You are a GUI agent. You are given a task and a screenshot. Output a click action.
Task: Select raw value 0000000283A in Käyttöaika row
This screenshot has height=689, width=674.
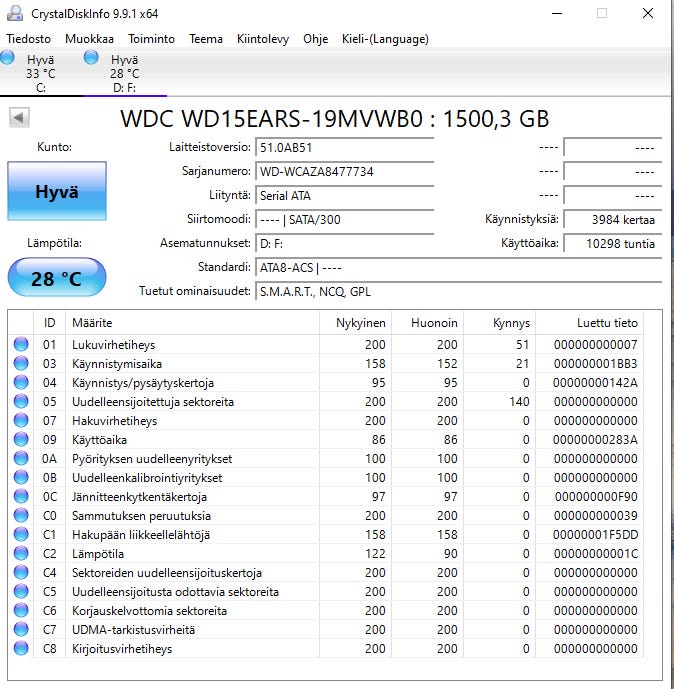pyautogui.click(x=595, y=440)
